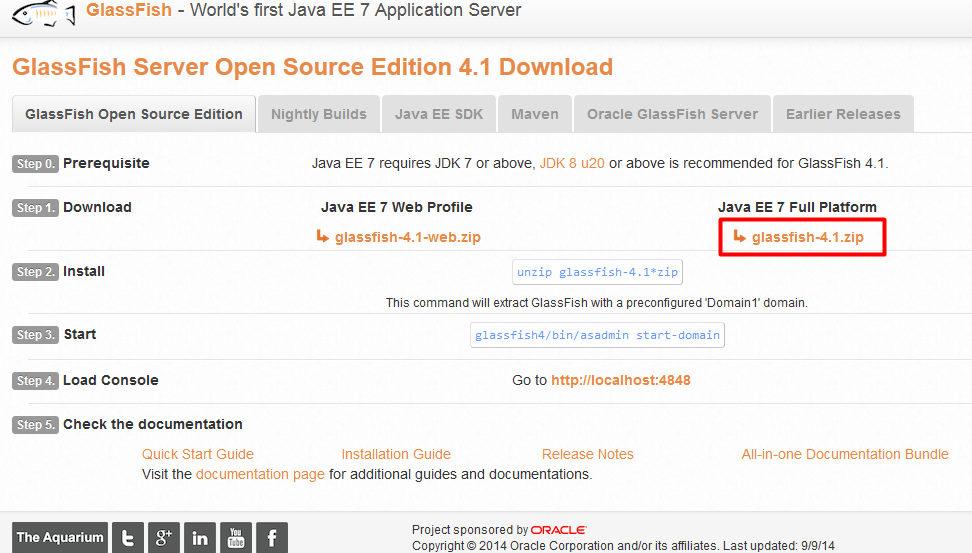Switch to the Earlier Releases tab
This screenshot has height=553, width=972.
(x=843, y=114)
